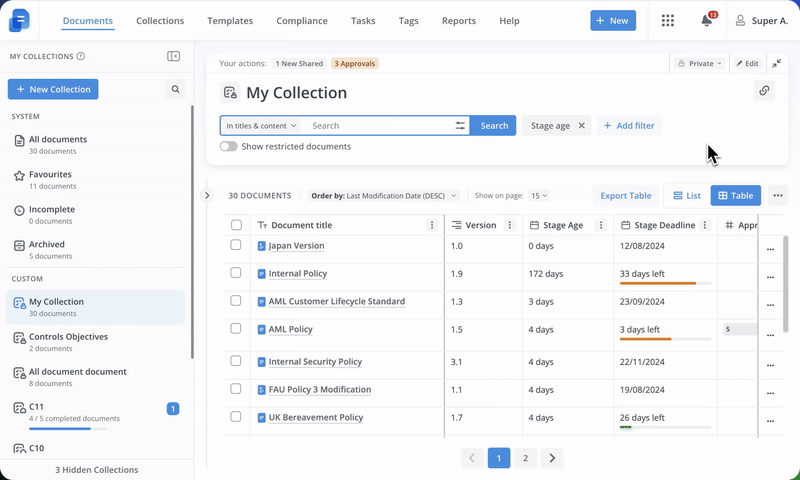This screenshot has width=800, height=480.
Task: Open the Compliance tab
Action: [x=302, y=21]
